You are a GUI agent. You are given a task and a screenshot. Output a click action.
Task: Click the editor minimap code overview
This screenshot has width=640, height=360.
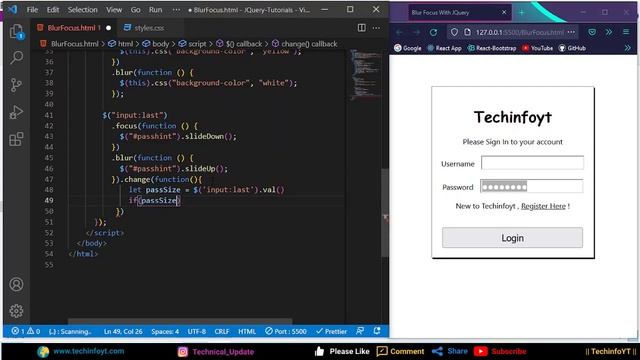coord(365,74)
